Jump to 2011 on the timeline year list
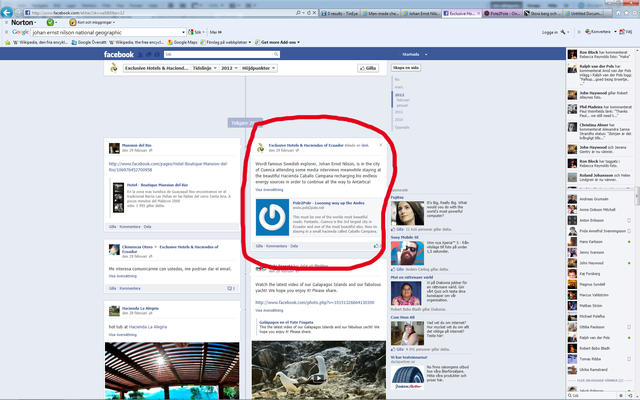Viewport: 640px width, 400px height. pos(399,112)
